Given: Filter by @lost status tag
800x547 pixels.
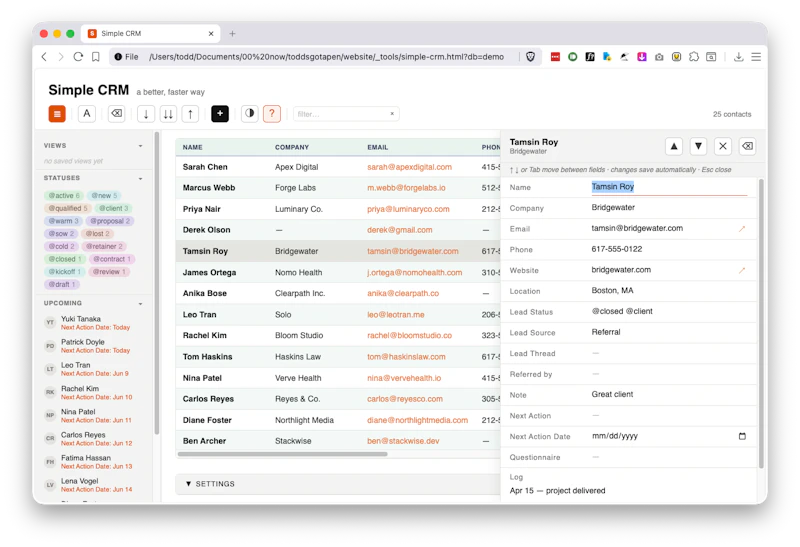Looking at the screenshot, I should 97,234.
